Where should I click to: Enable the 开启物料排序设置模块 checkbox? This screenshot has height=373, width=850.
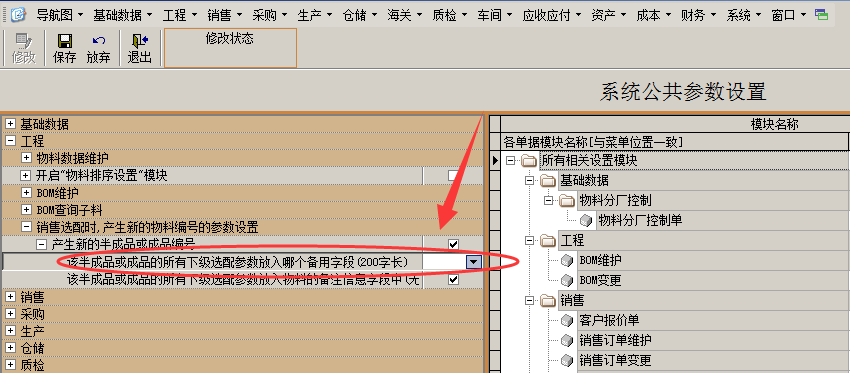pos(453,176)
